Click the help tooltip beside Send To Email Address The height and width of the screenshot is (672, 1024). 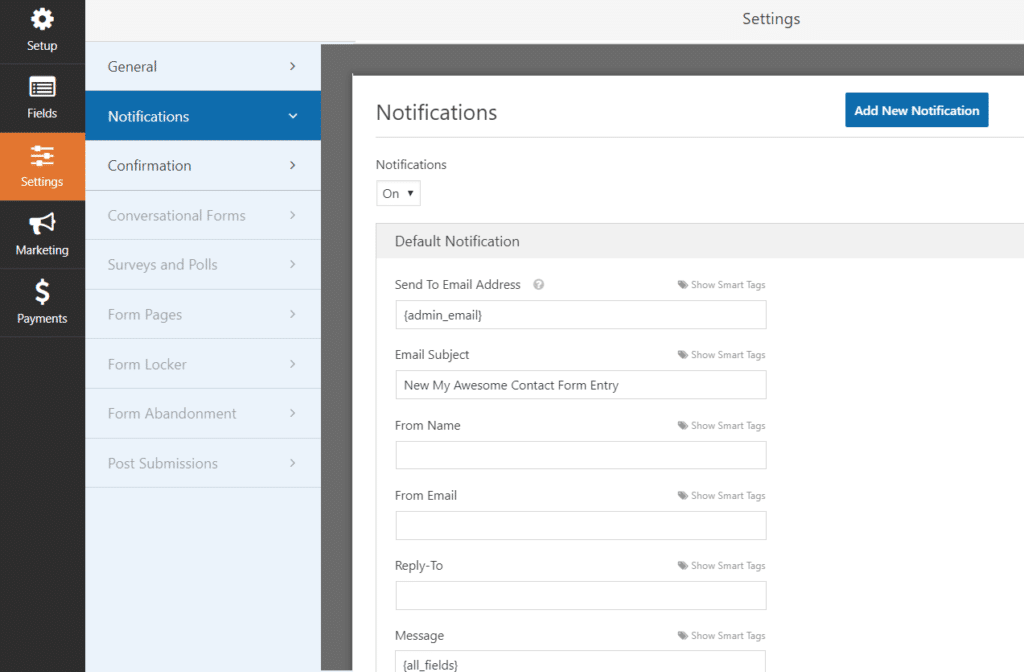click(538, 284)
